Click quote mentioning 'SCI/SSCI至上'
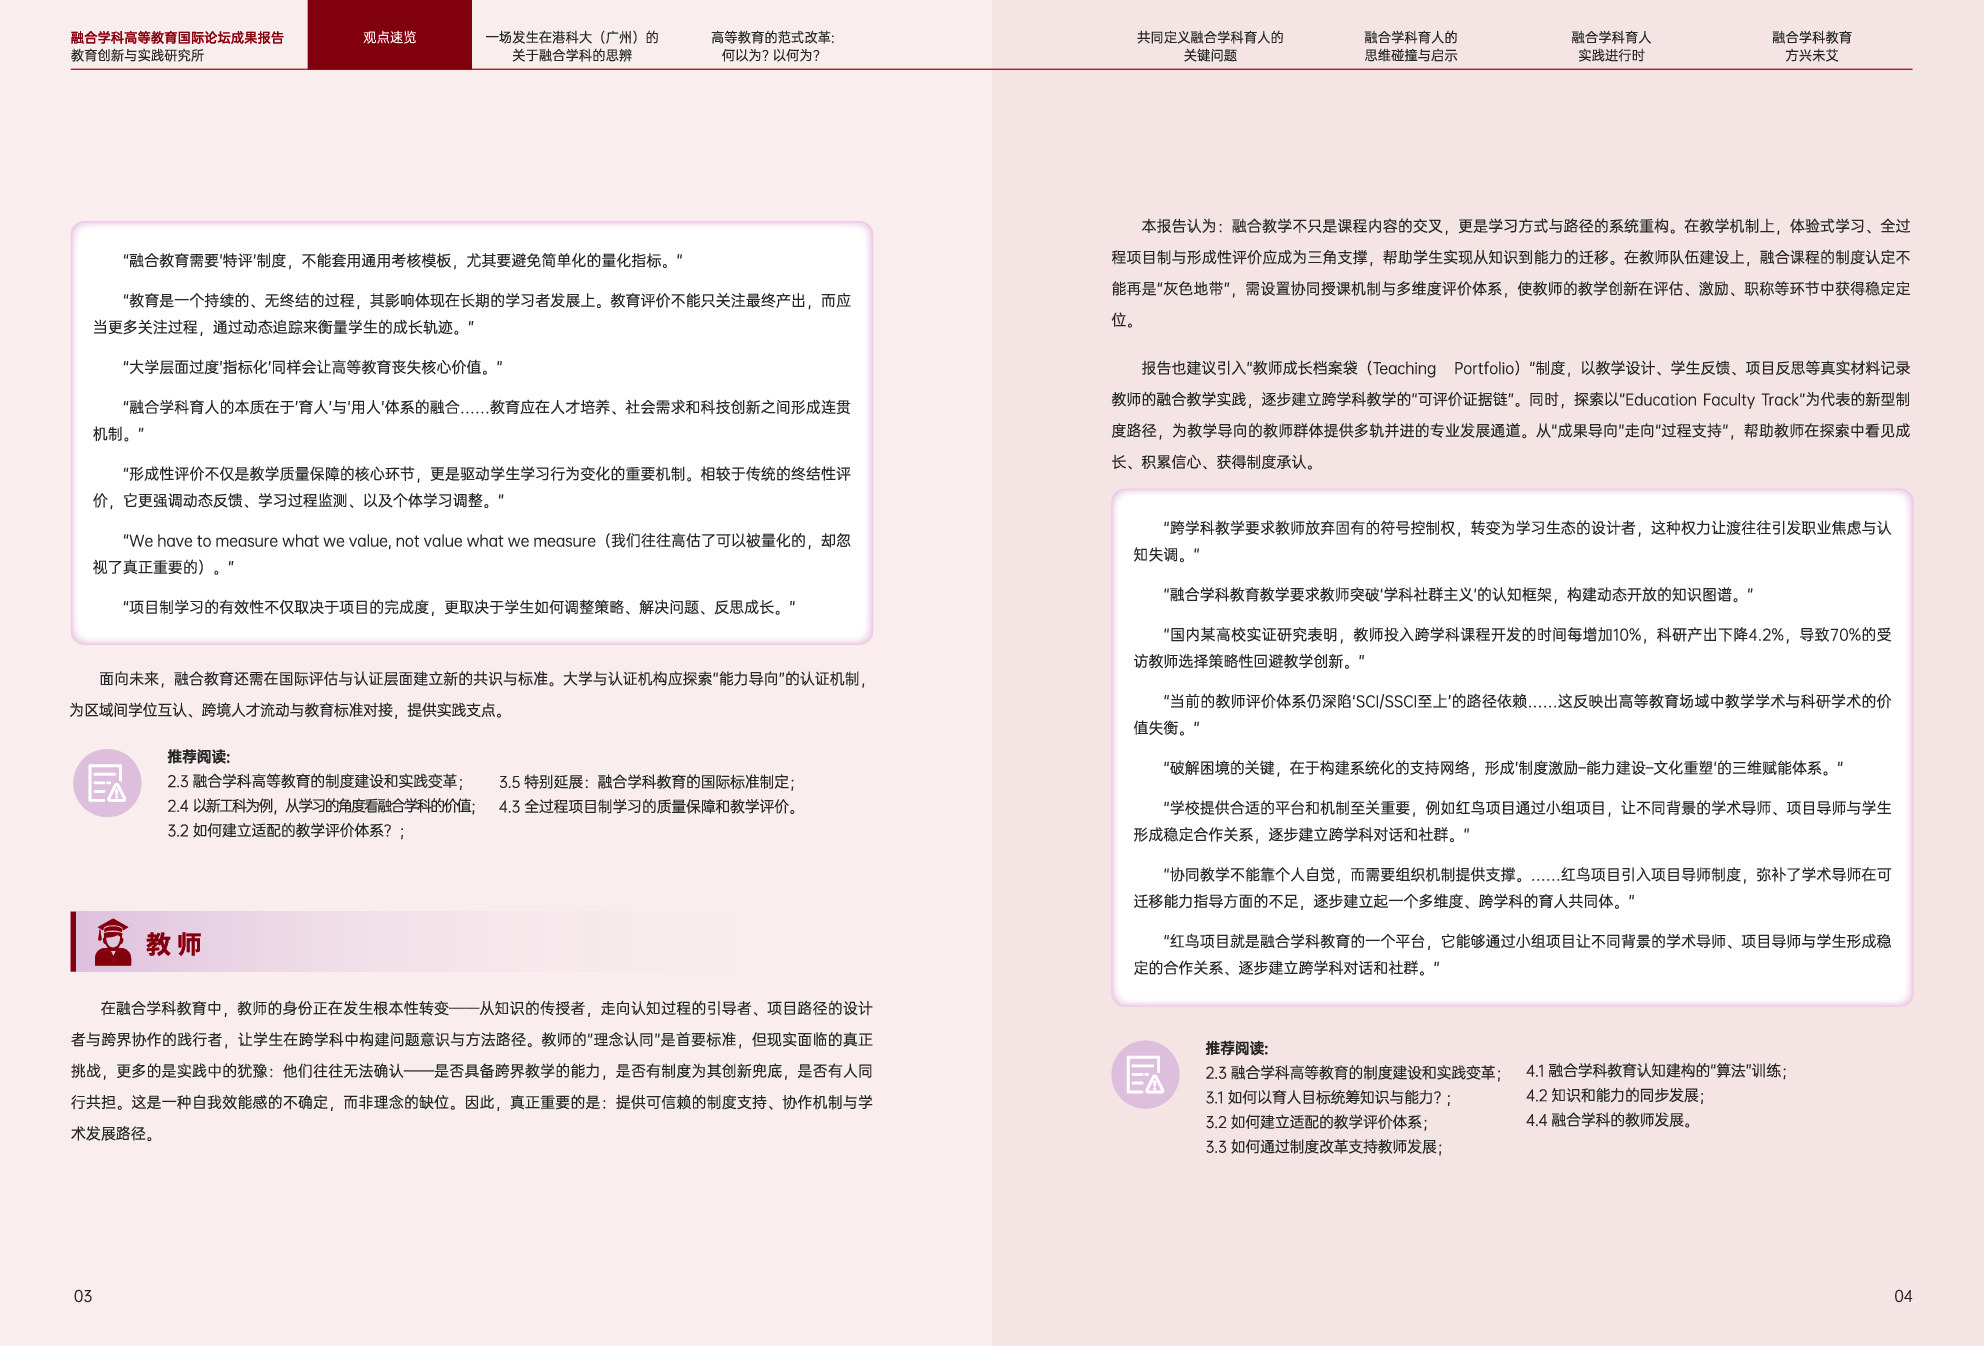This screenshot has width=1984, height=1346. [1512, 714]
